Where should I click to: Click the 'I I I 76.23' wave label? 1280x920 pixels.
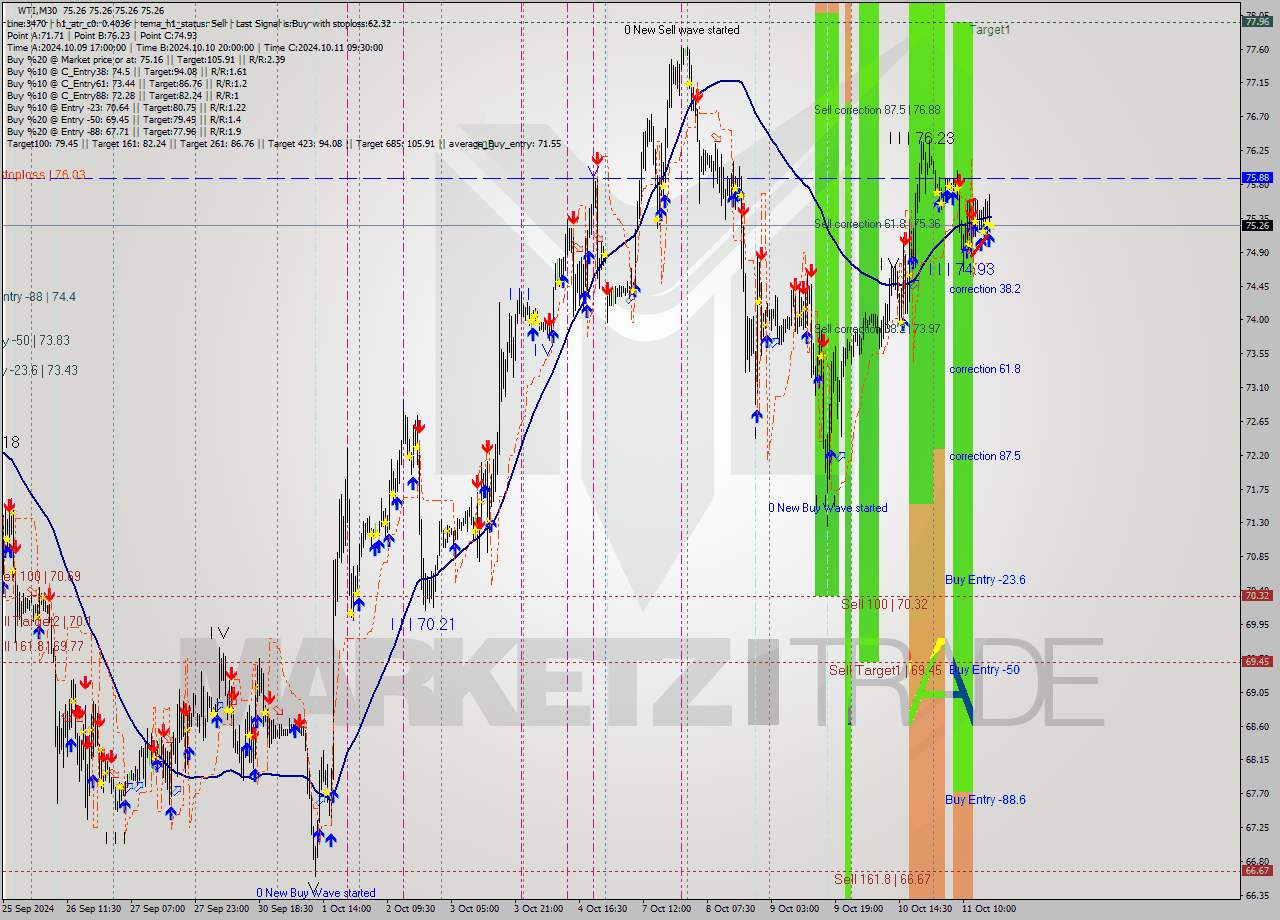click(x=921, y=139)
